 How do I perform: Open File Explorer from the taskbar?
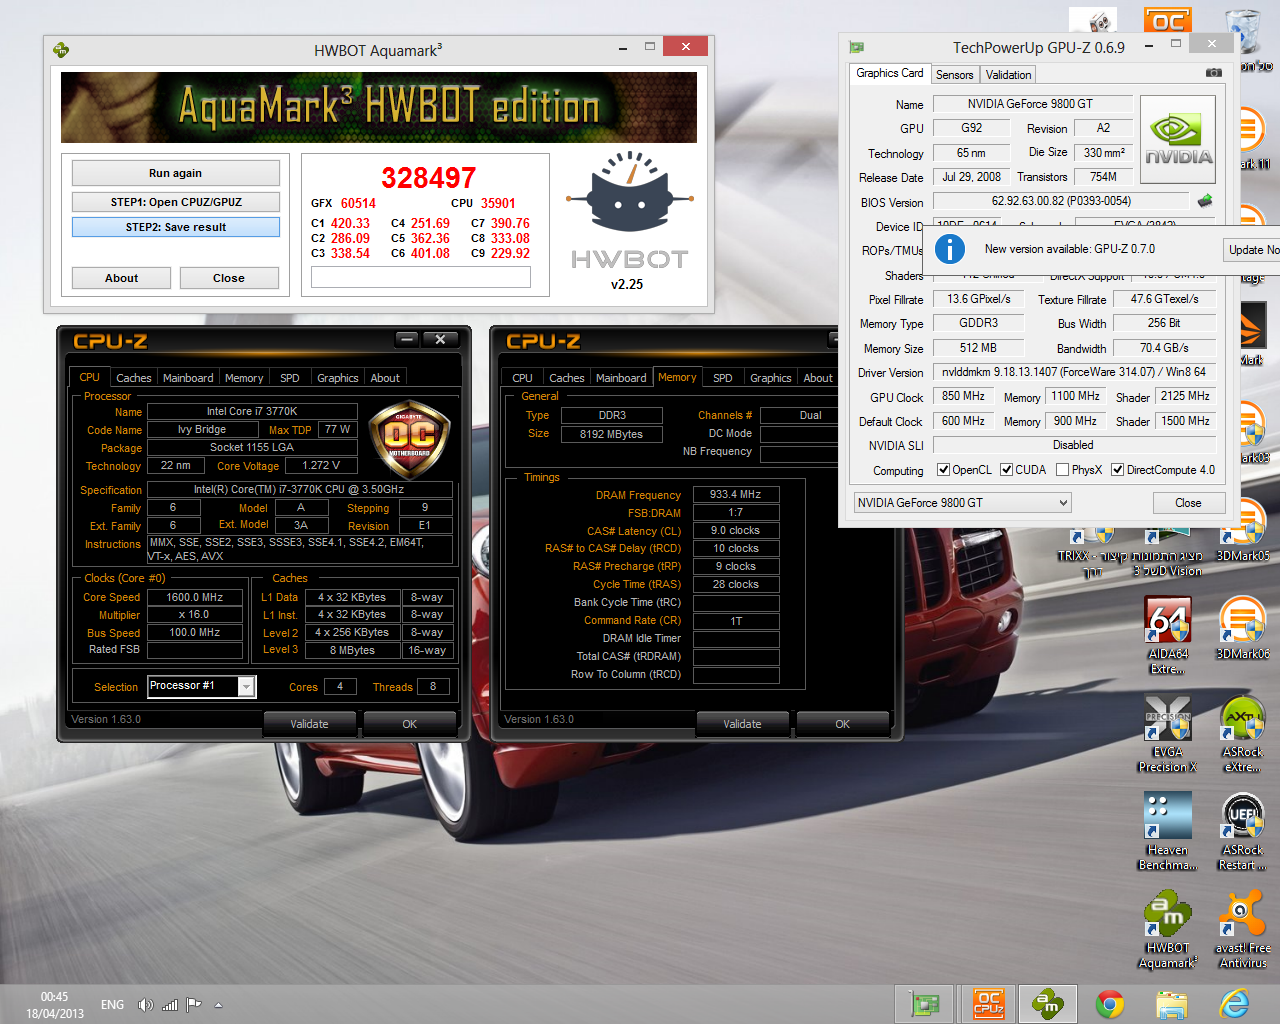tap(1171, 1004)
